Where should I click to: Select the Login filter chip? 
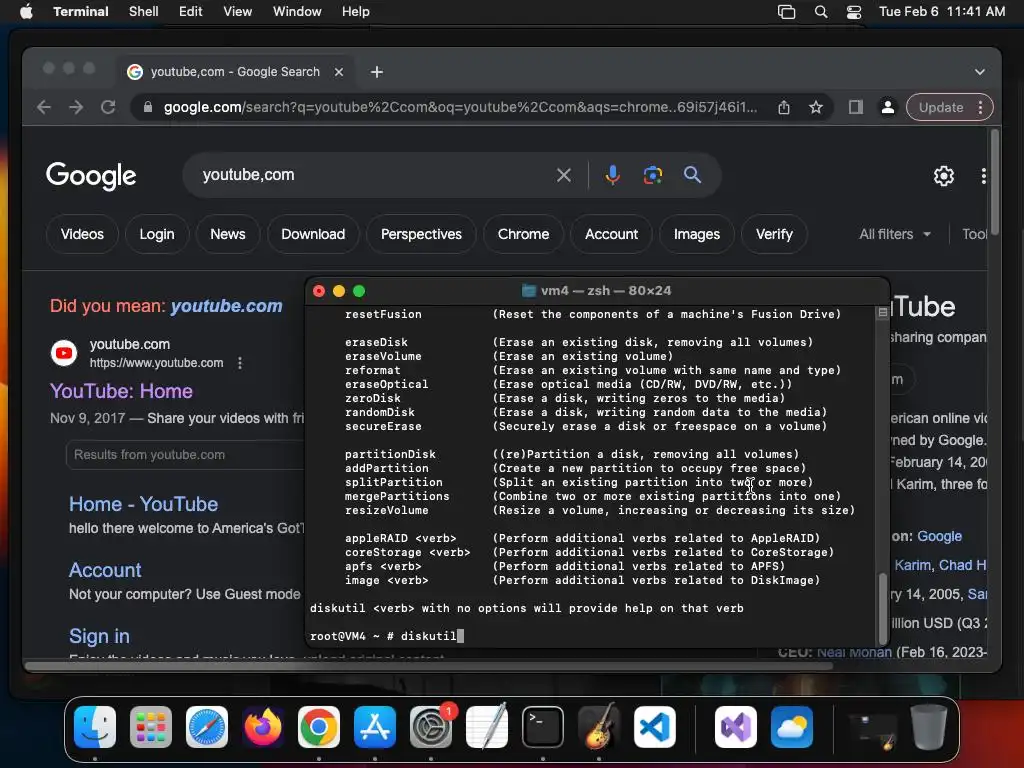(x=157, y=234)
